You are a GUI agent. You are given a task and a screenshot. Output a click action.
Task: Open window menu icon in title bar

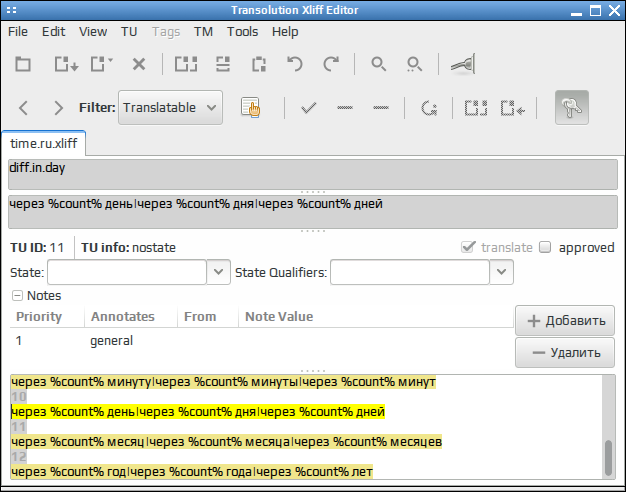tap(12, 10)
